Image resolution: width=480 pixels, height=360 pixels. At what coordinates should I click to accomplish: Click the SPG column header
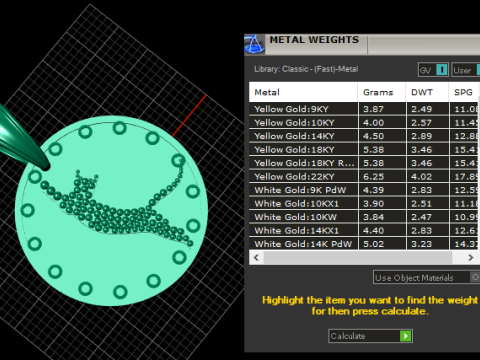tap(464, 92)
